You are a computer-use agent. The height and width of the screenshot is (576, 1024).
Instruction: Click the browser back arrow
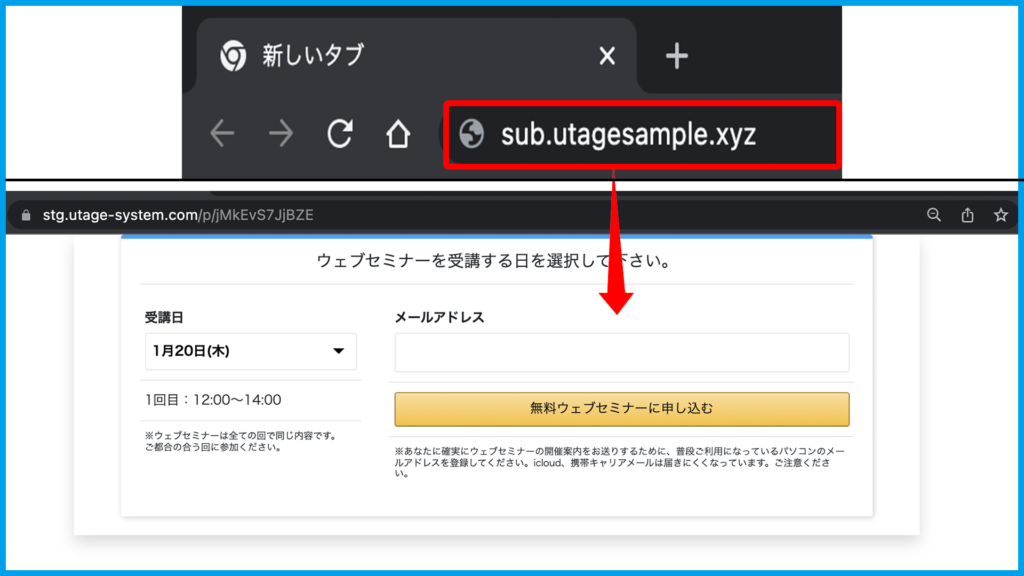pos(222,134)
